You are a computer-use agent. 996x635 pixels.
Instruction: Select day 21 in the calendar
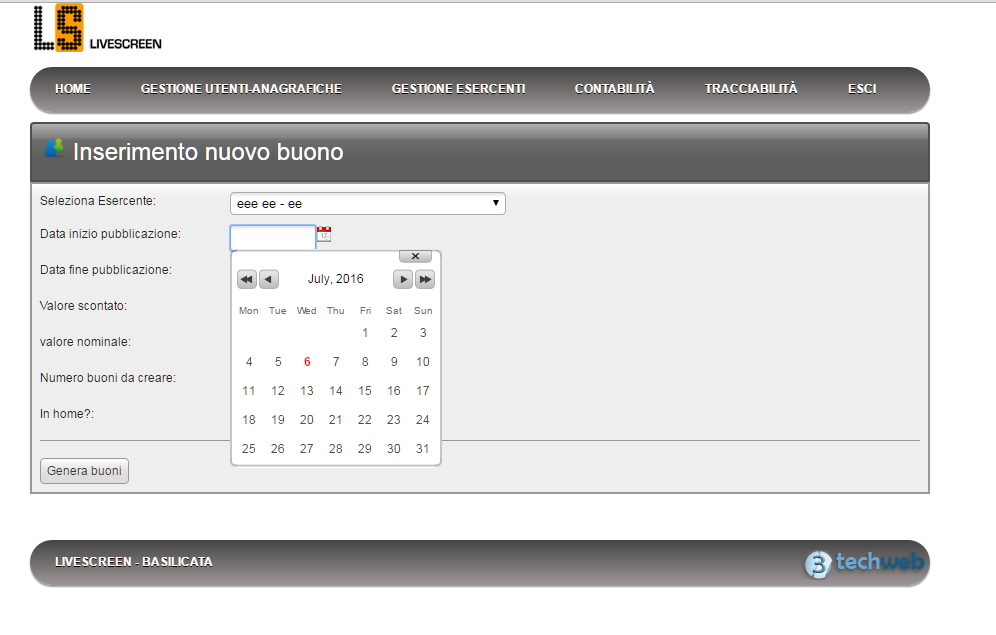coord(336,420)
